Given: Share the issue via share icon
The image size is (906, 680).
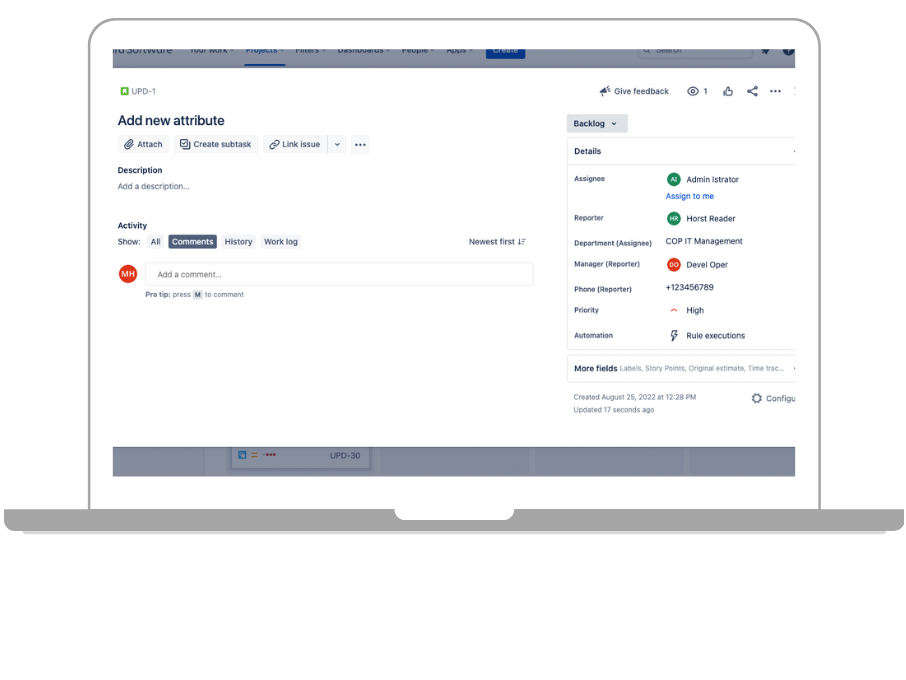Looking at the screenshot, I should (x=752, y=91).
